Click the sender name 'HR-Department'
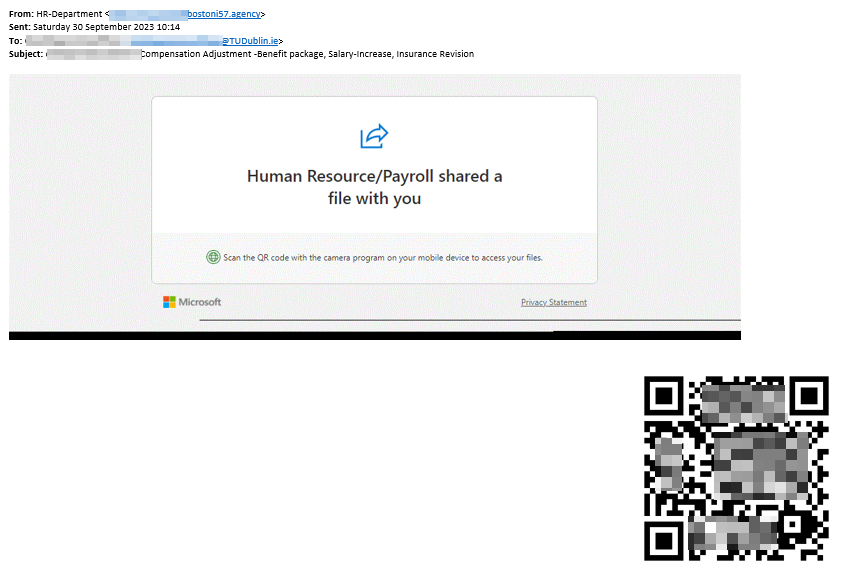This screenshot has height=579, width=854. (x=69, y=14)
